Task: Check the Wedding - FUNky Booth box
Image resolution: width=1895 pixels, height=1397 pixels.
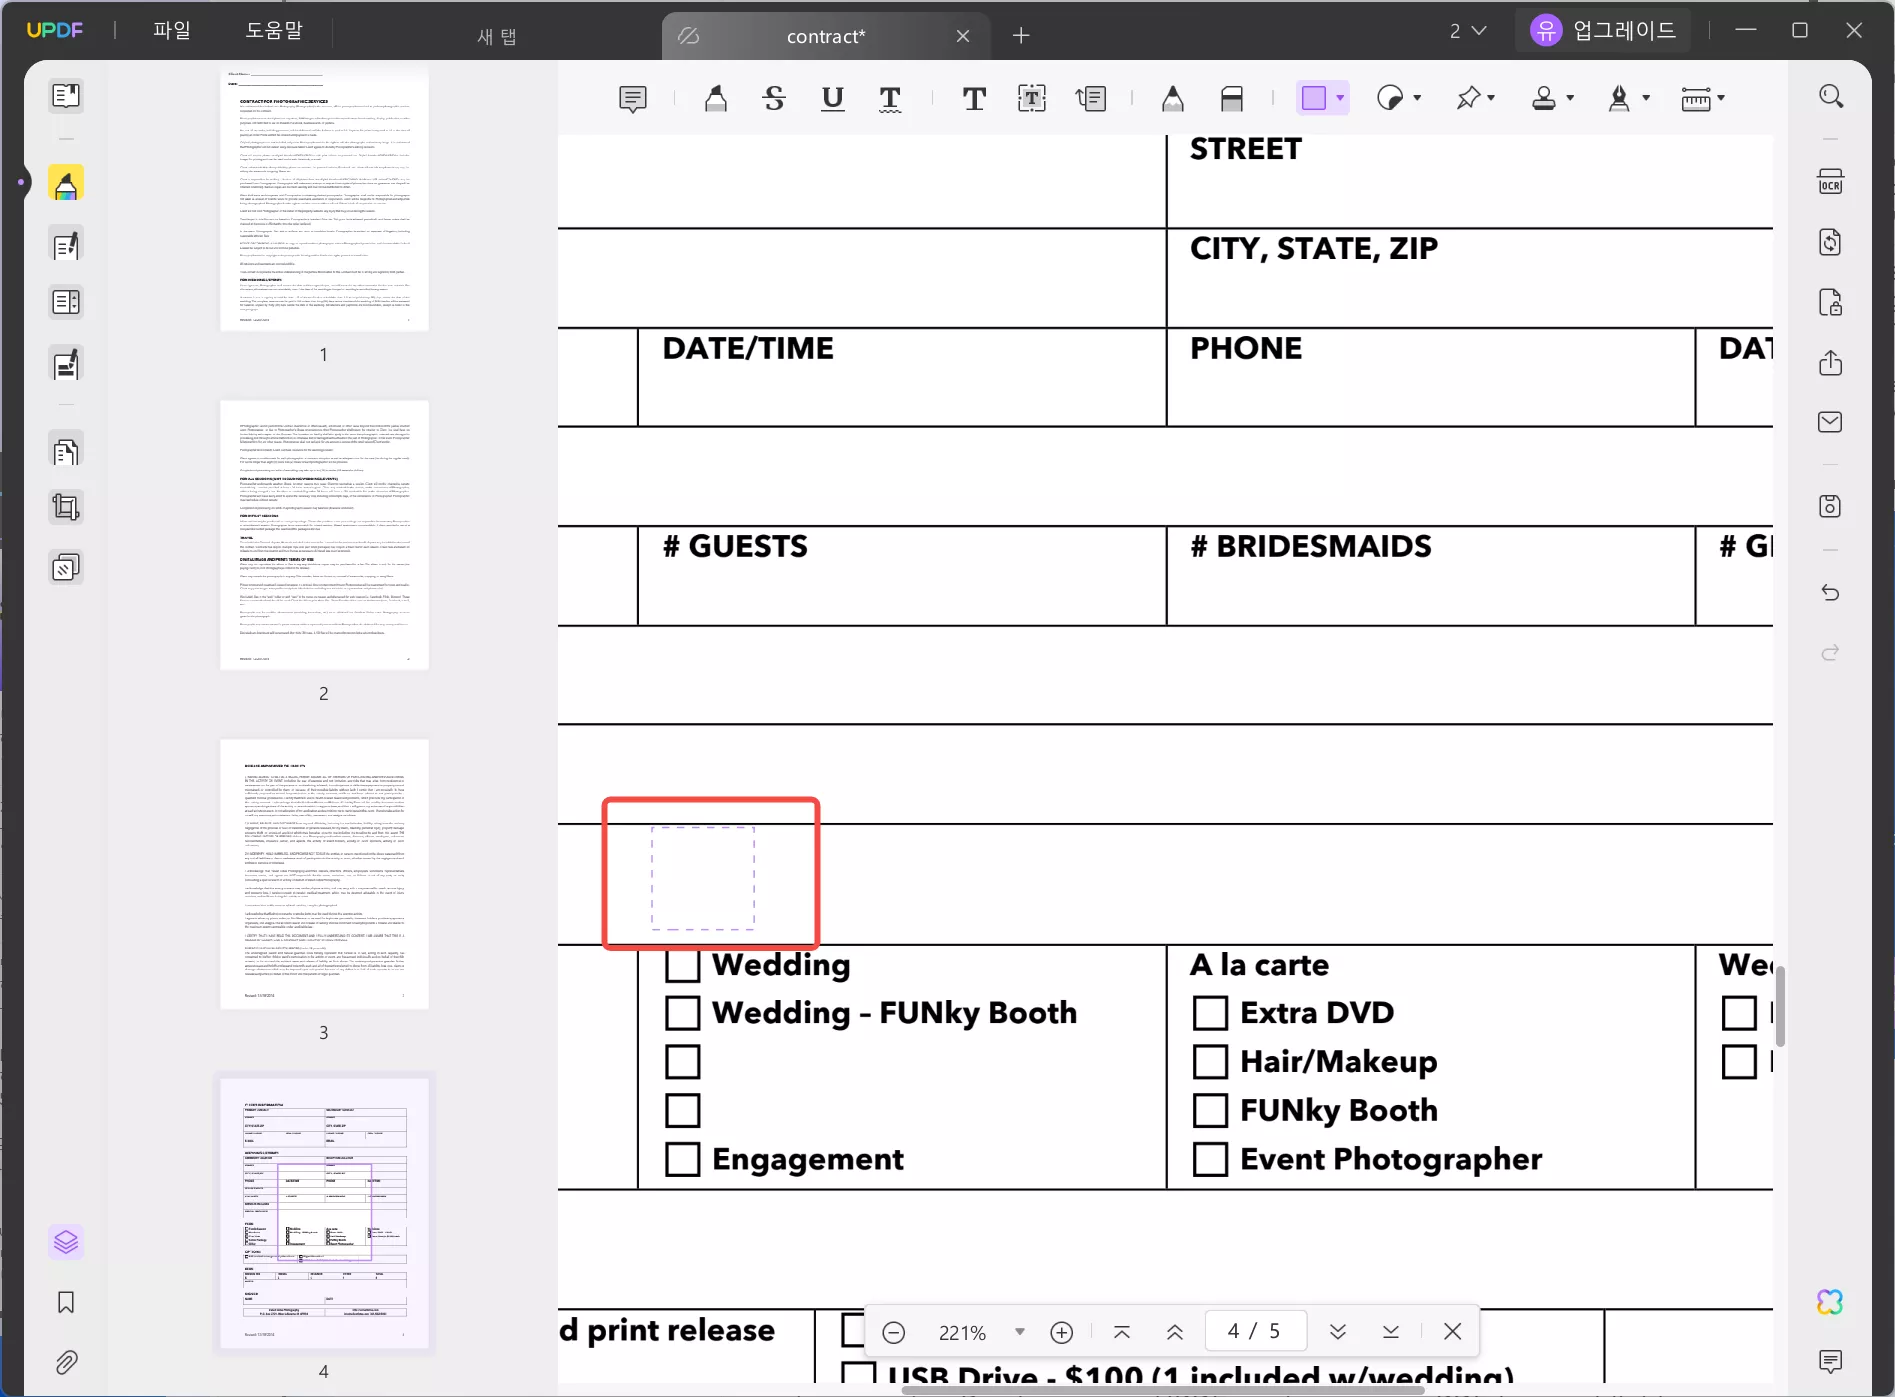Action: tap(683, 1013)
